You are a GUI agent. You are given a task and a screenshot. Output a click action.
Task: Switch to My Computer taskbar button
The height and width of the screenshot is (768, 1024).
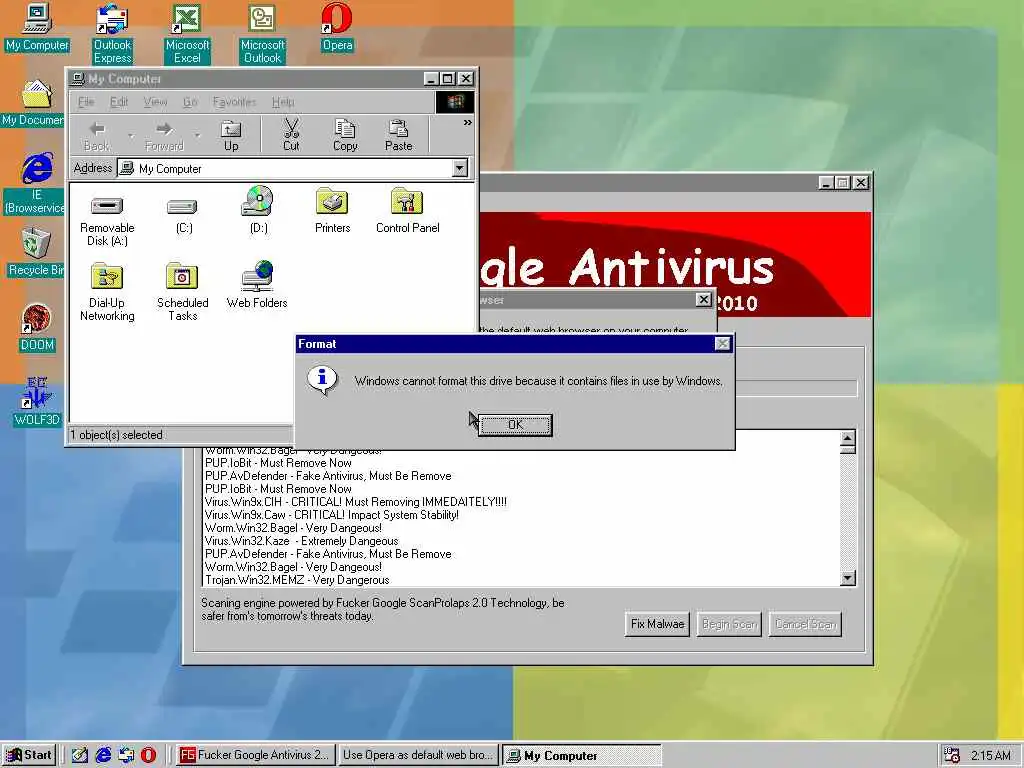(581, 755)
